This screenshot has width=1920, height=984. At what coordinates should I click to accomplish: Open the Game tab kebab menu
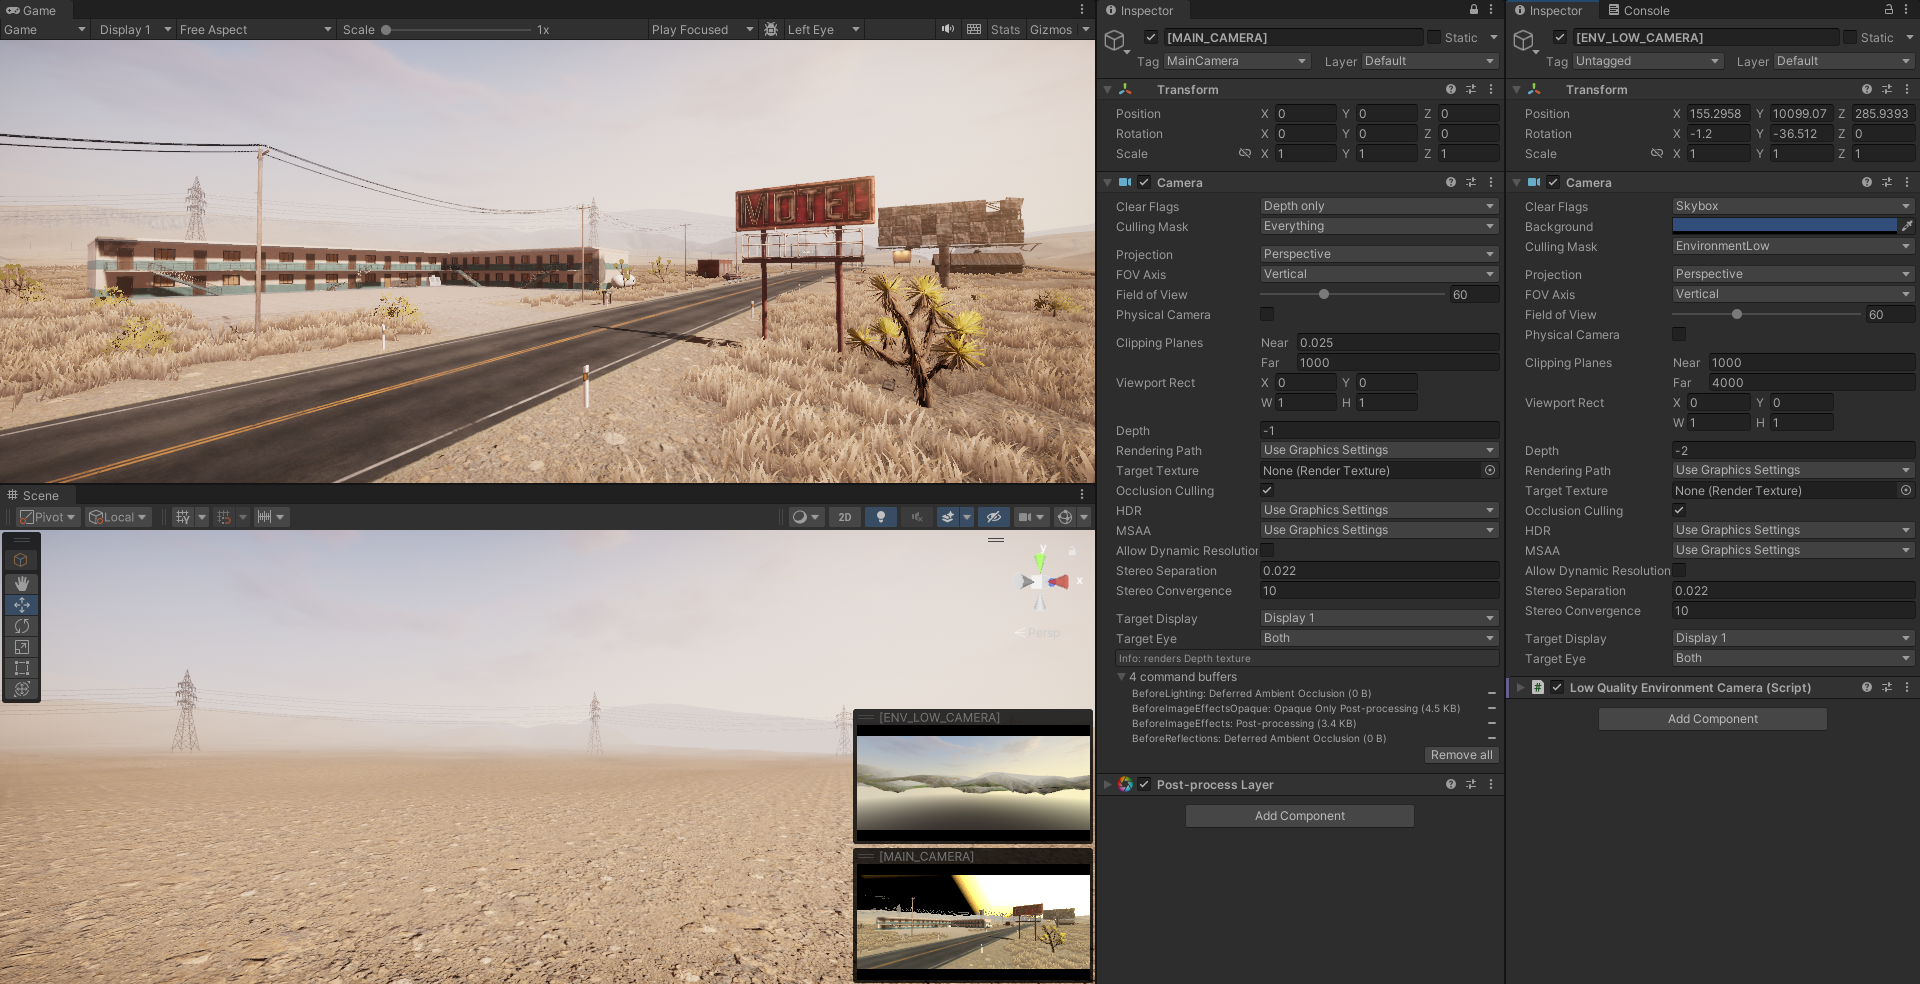coord(1082,9)
